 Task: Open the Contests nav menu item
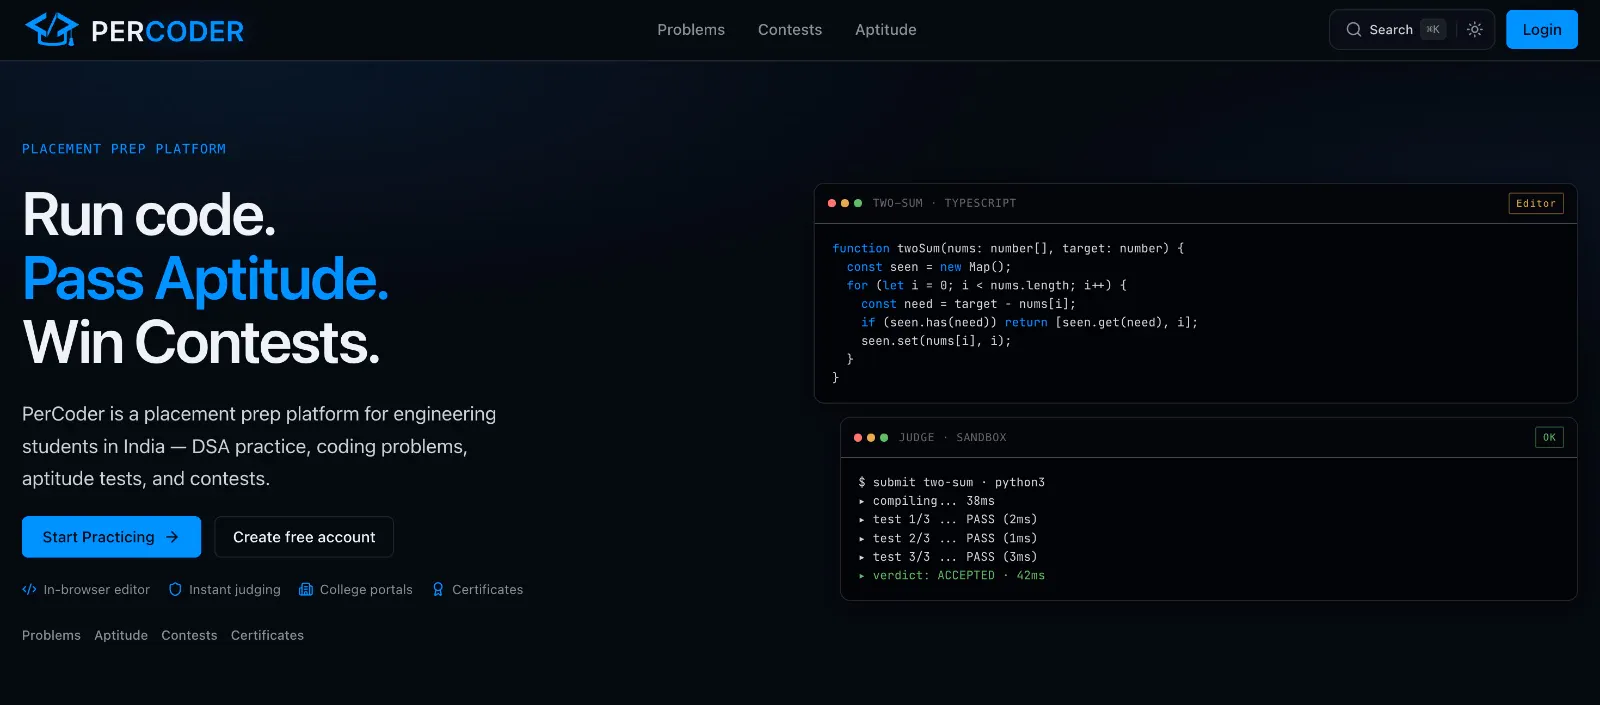(790, 30)
